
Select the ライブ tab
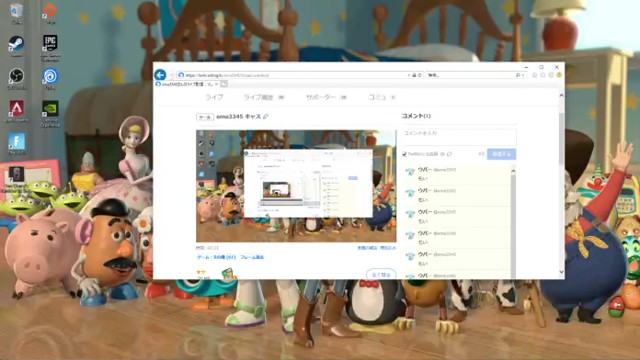tap(214, 97)
